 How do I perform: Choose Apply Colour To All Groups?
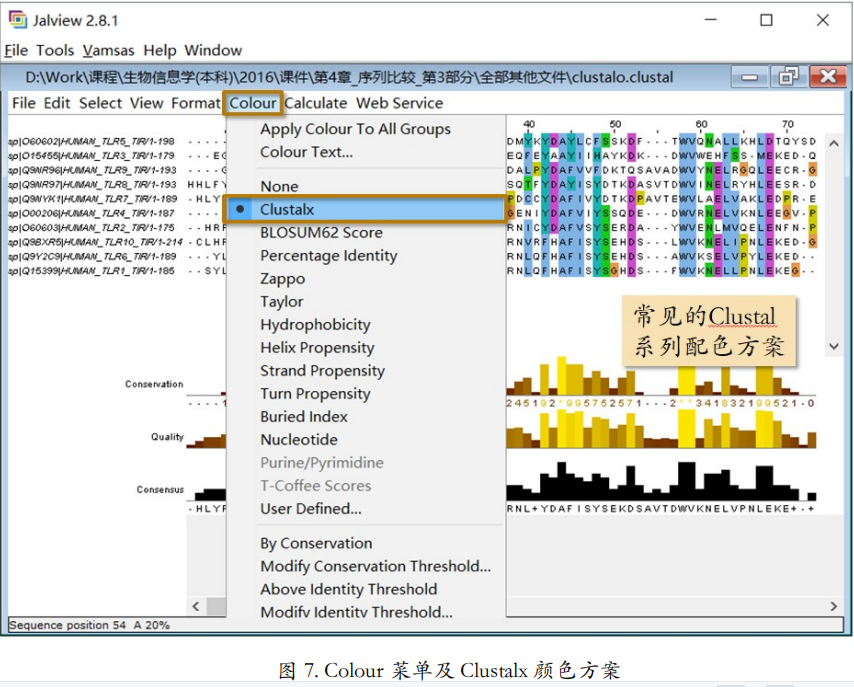click(x=366, y=129)
